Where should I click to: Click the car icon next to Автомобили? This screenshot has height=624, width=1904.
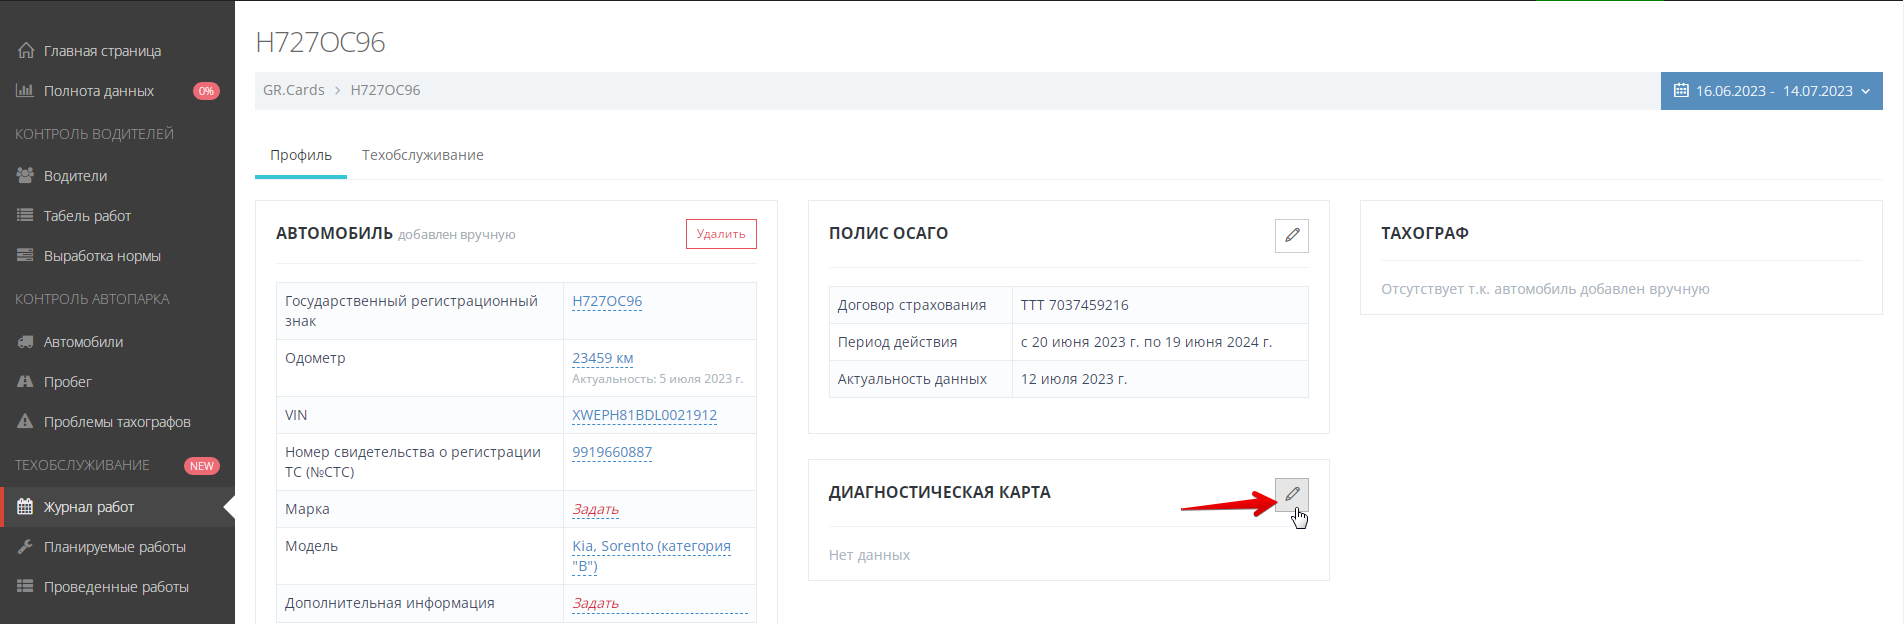[x=26, y=342]
